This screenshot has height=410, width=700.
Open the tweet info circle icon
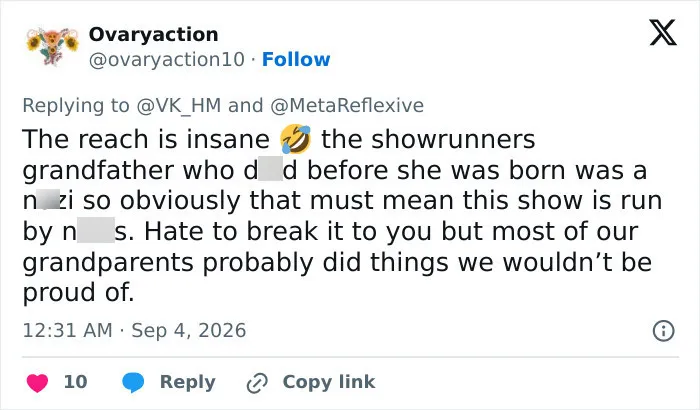(663, 331)
